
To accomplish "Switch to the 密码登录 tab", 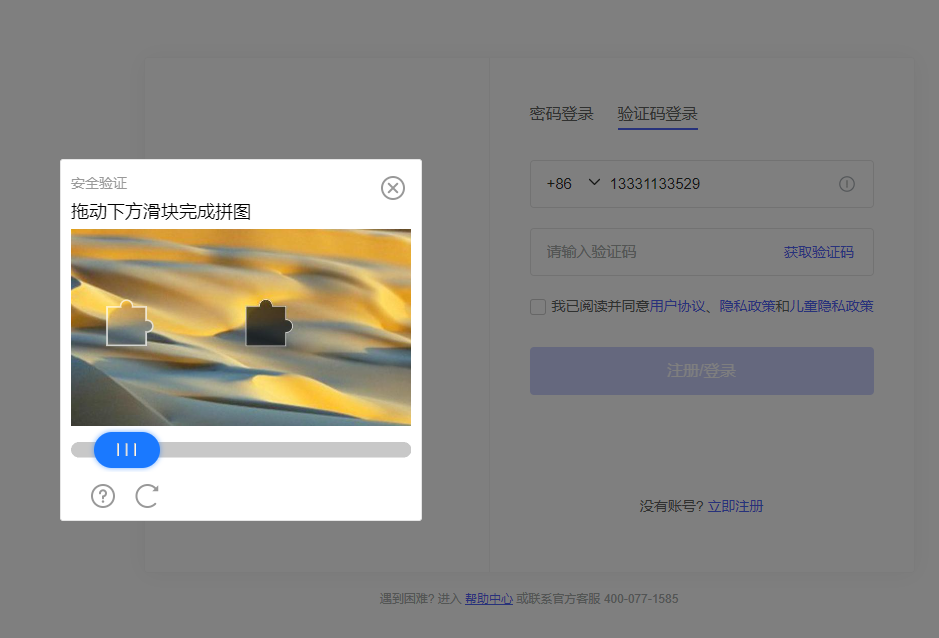I will click(x=561, y=114).
